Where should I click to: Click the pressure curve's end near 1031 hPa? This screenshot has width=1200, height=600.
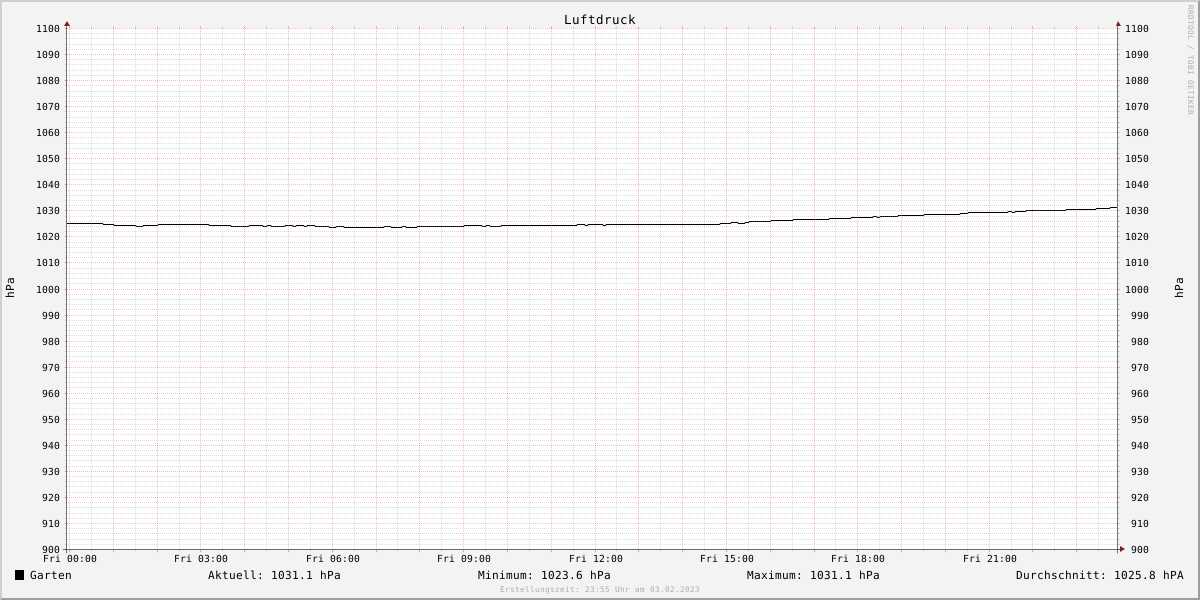[x=1115, y=208]
